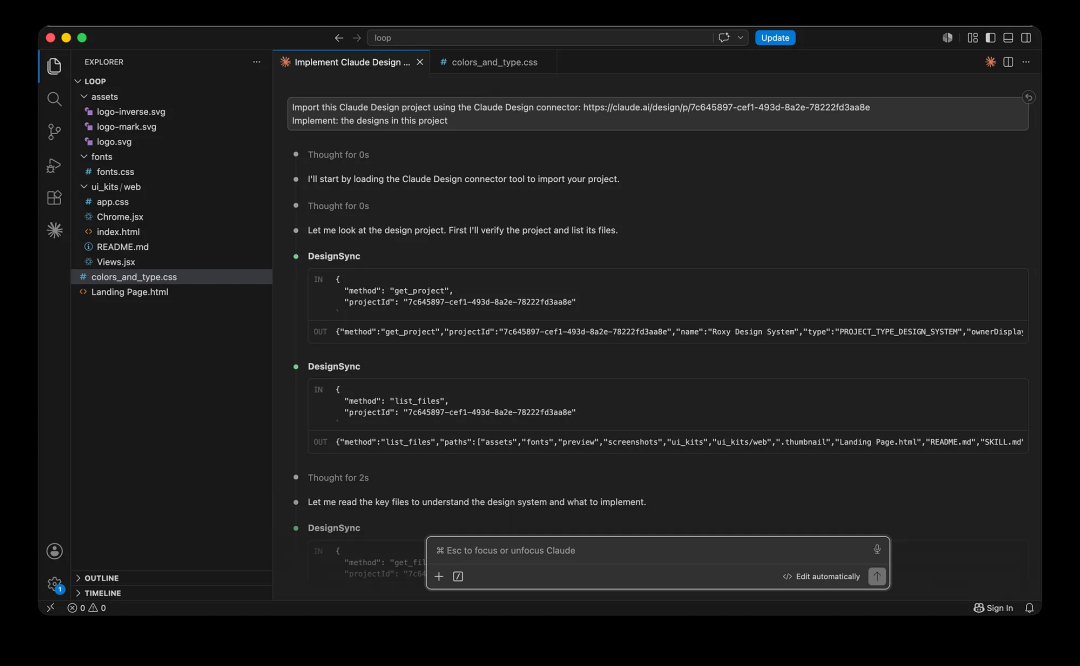Go forward with navigation arrow

(x=357, y=38)
